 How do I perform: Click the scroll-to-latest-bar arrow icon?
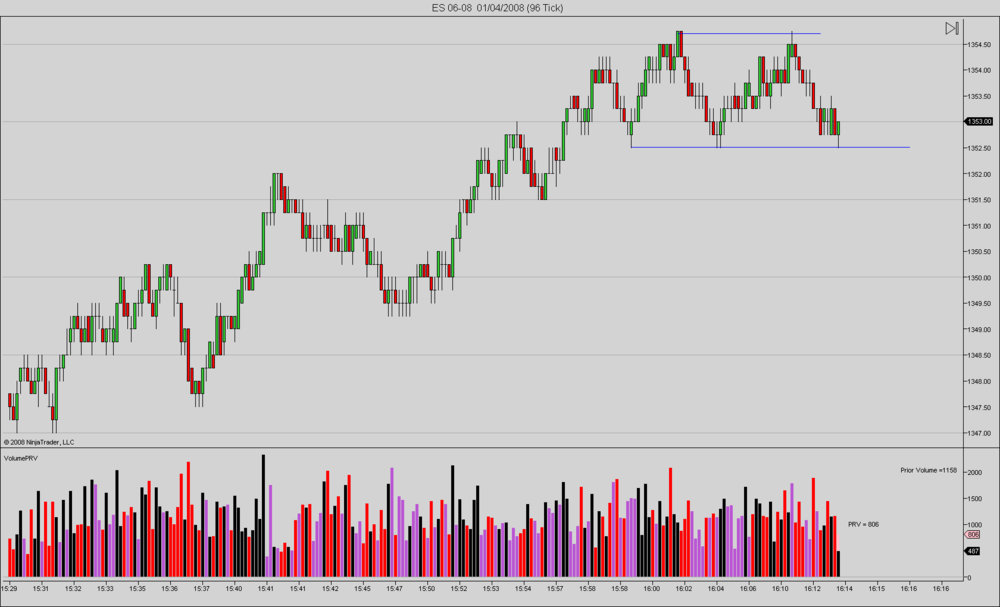coord(952,28)
